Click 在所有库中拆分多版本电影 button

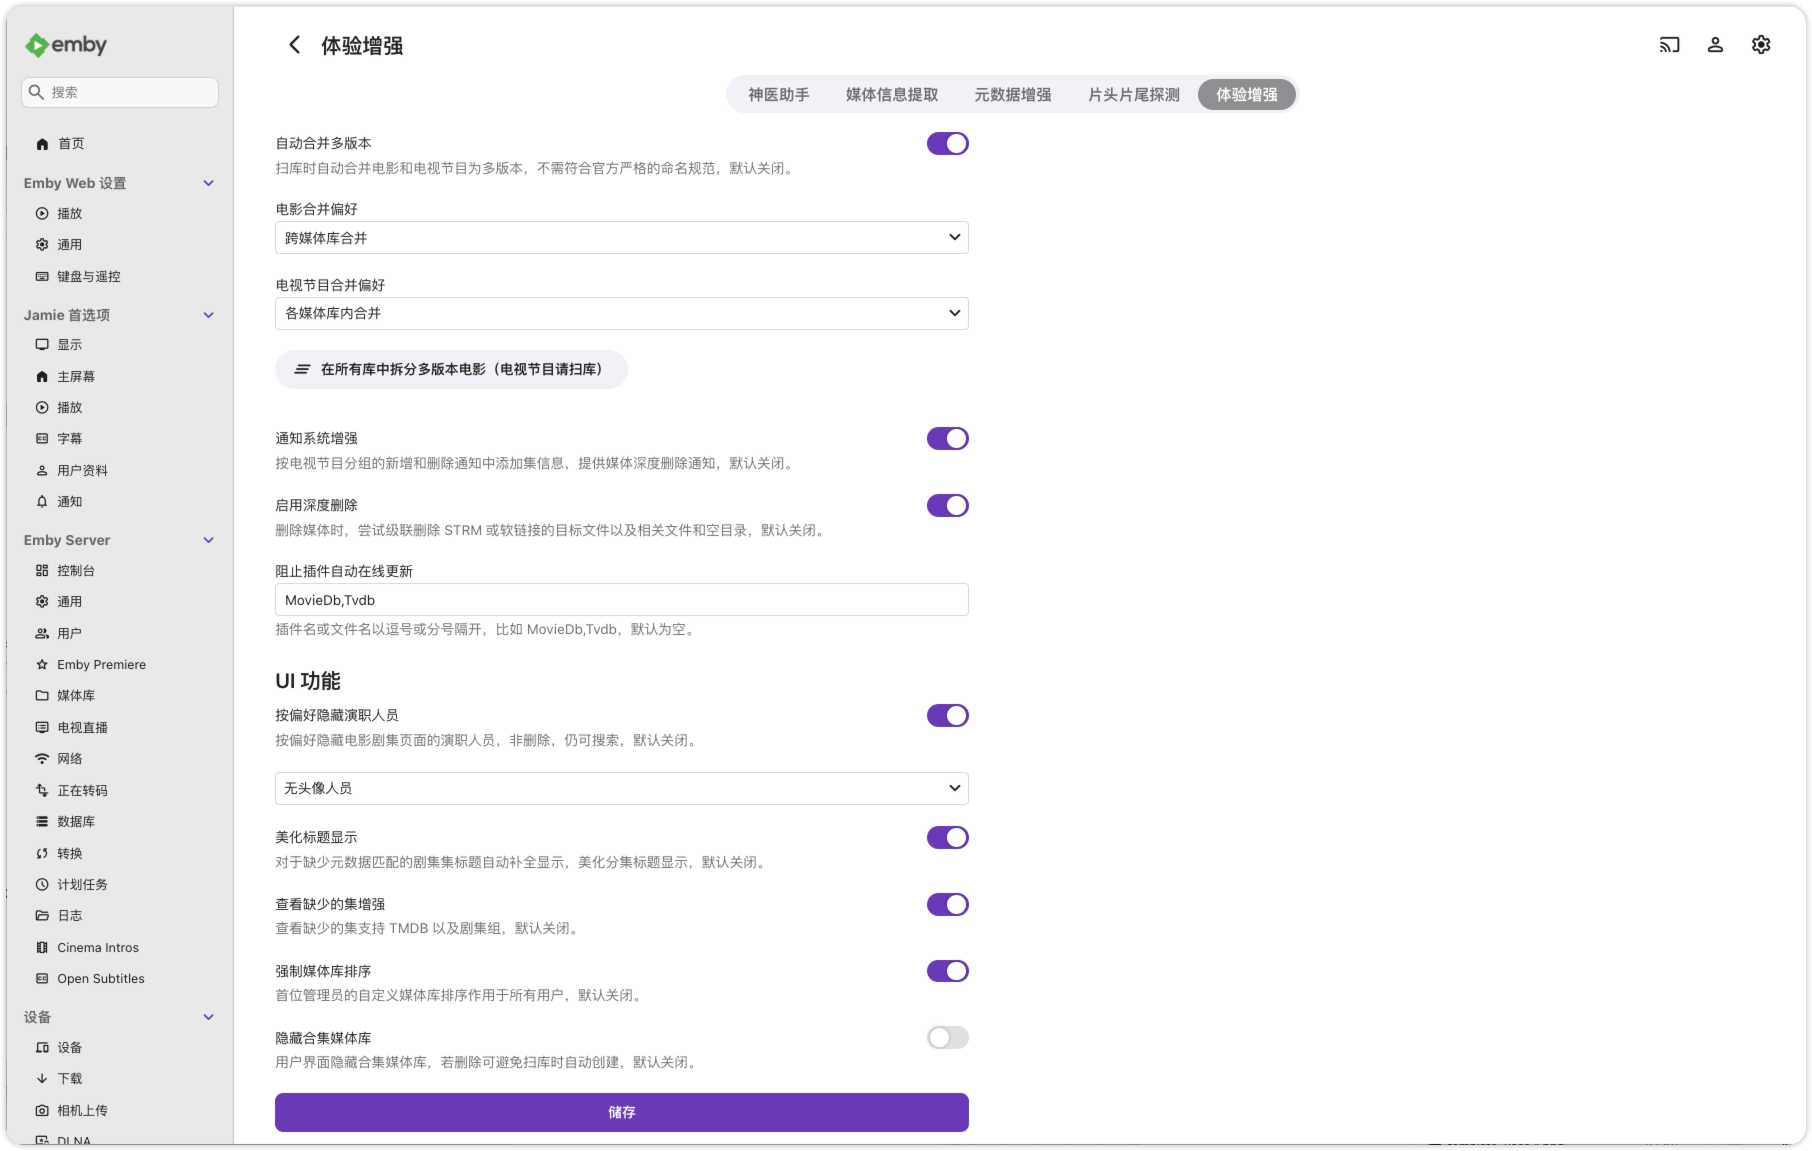point(451,370)
